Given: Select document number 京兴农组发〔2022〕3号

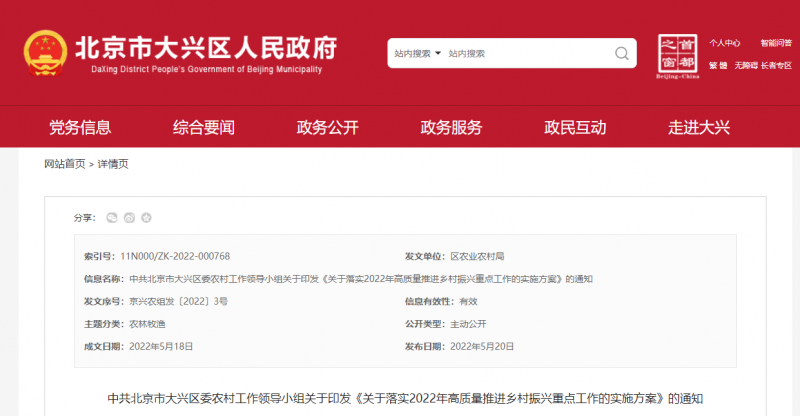Looking at the screenshot, I should [x=179, y=301].
